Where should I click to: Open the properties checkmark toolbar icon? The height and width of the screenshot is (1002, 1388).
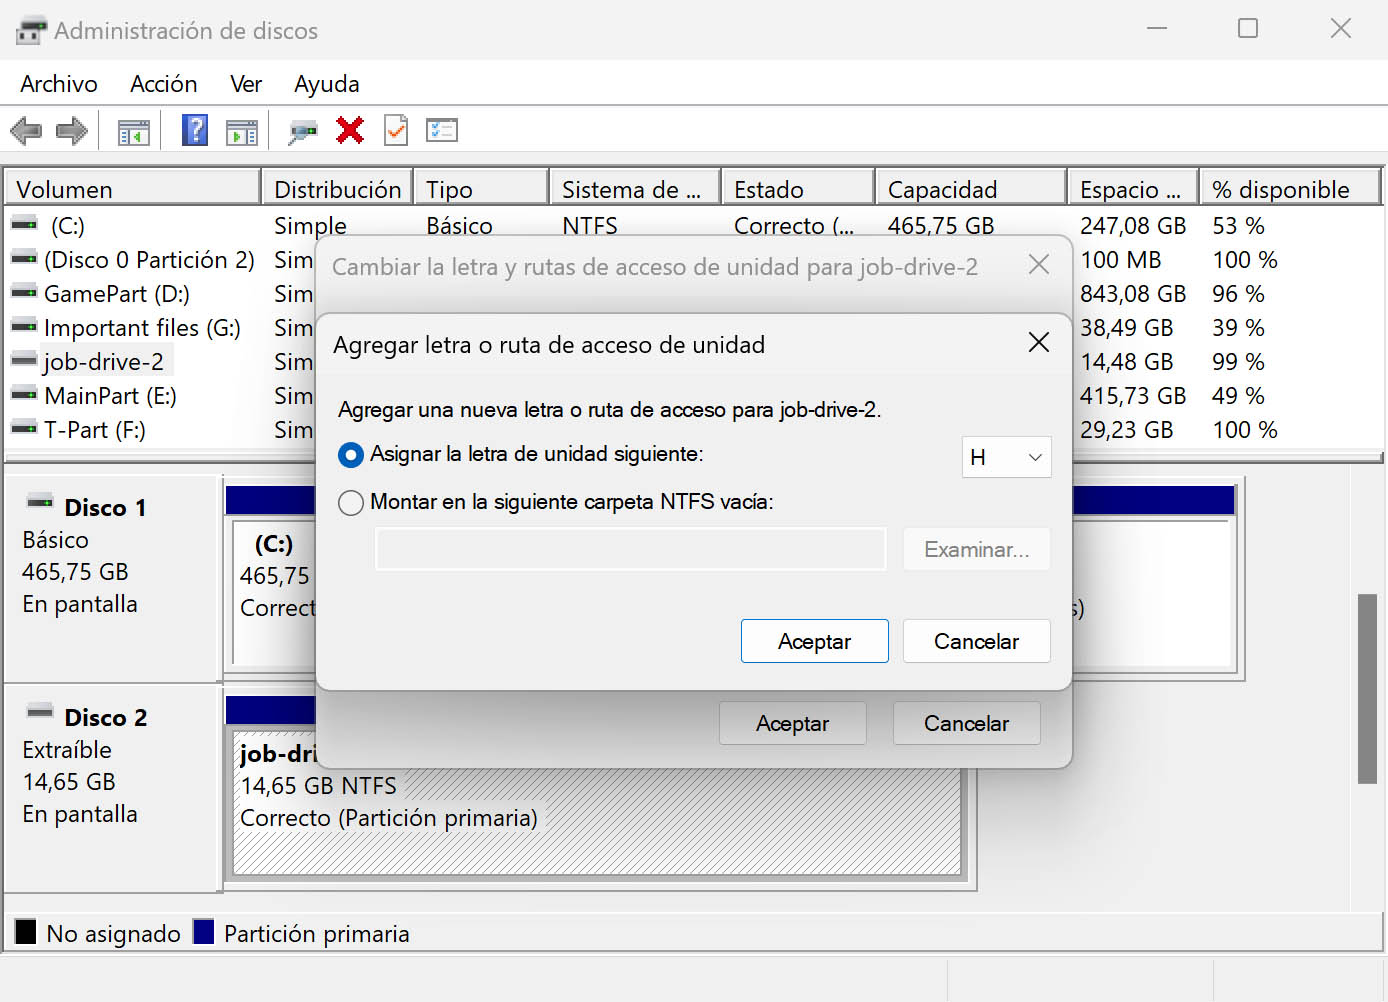(x=396, y=130)
